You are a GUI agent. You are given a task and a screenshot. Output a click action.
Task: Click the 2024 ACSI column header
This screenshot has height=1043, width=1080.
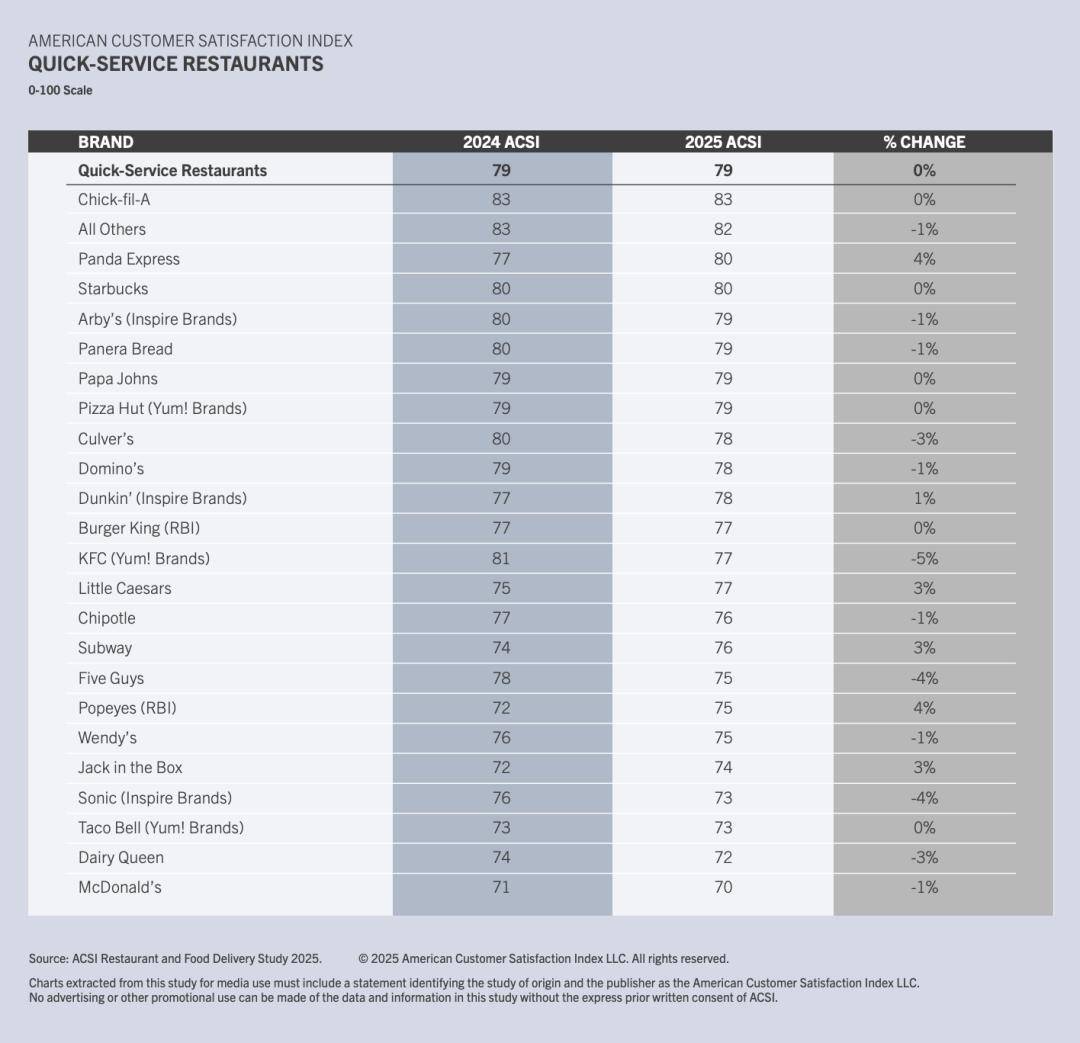501,142
